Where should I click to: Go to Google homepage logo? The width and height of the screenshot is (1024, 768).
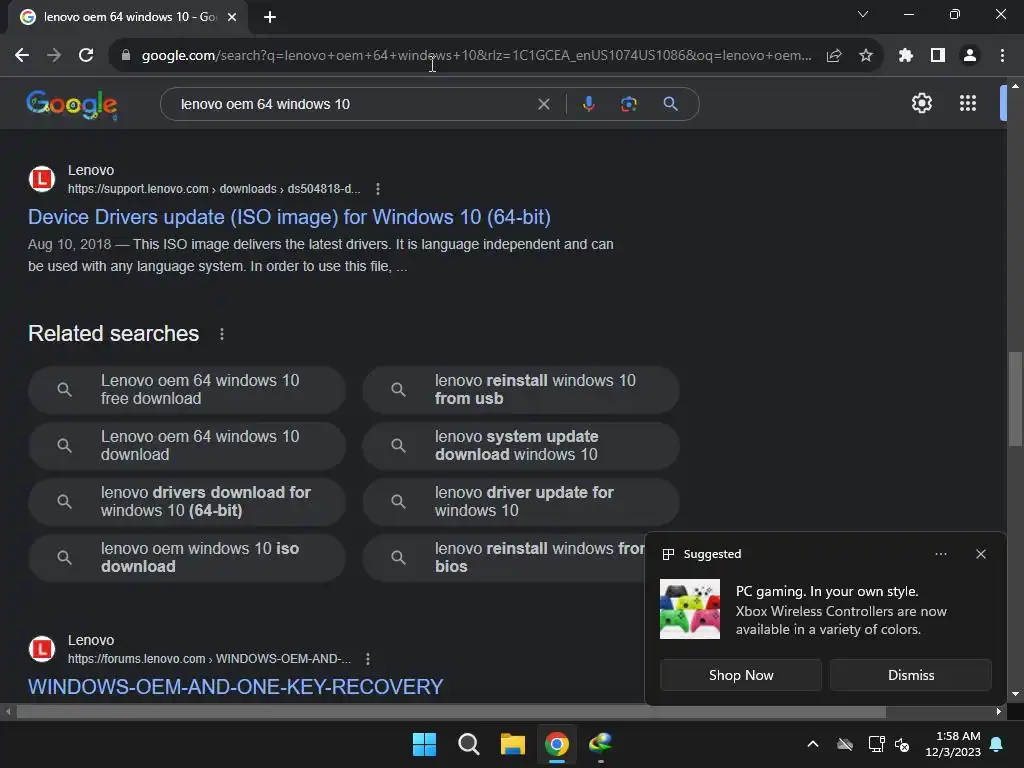point(72,104)
